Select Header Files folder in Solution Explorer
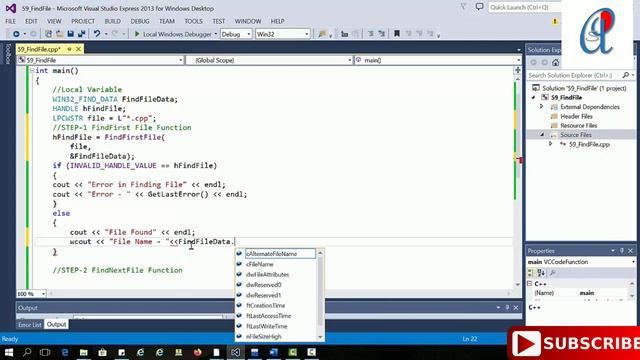Screen dimensions: 640x360 (576, 116)
